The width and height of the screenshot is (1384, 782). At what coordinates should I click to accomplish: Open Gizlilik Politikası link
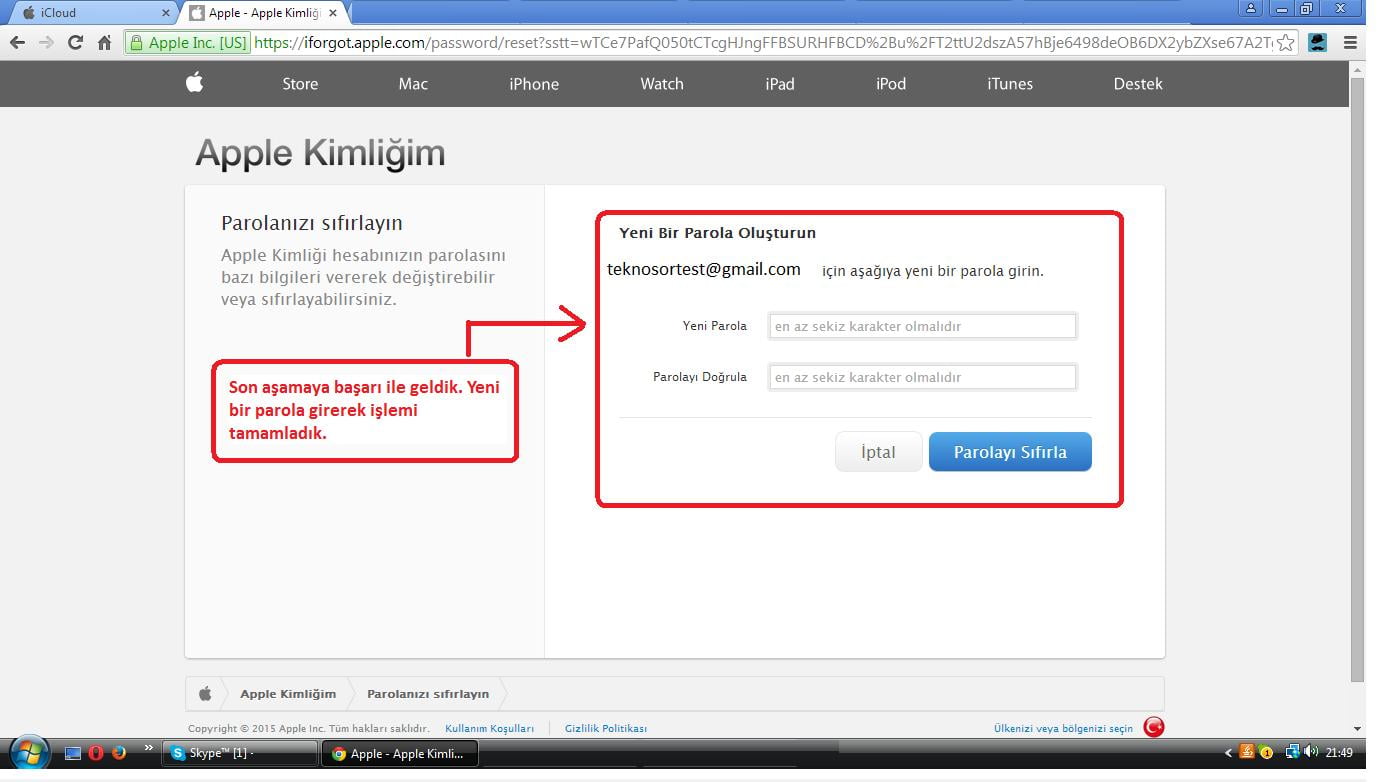[x=605, y=728]
